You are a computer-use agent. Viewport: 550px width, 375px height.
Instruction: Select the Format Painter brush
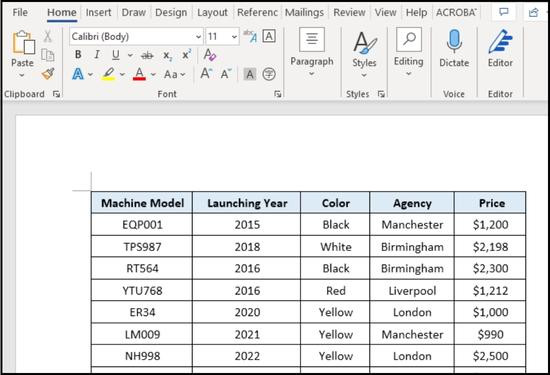coord(48,74)
